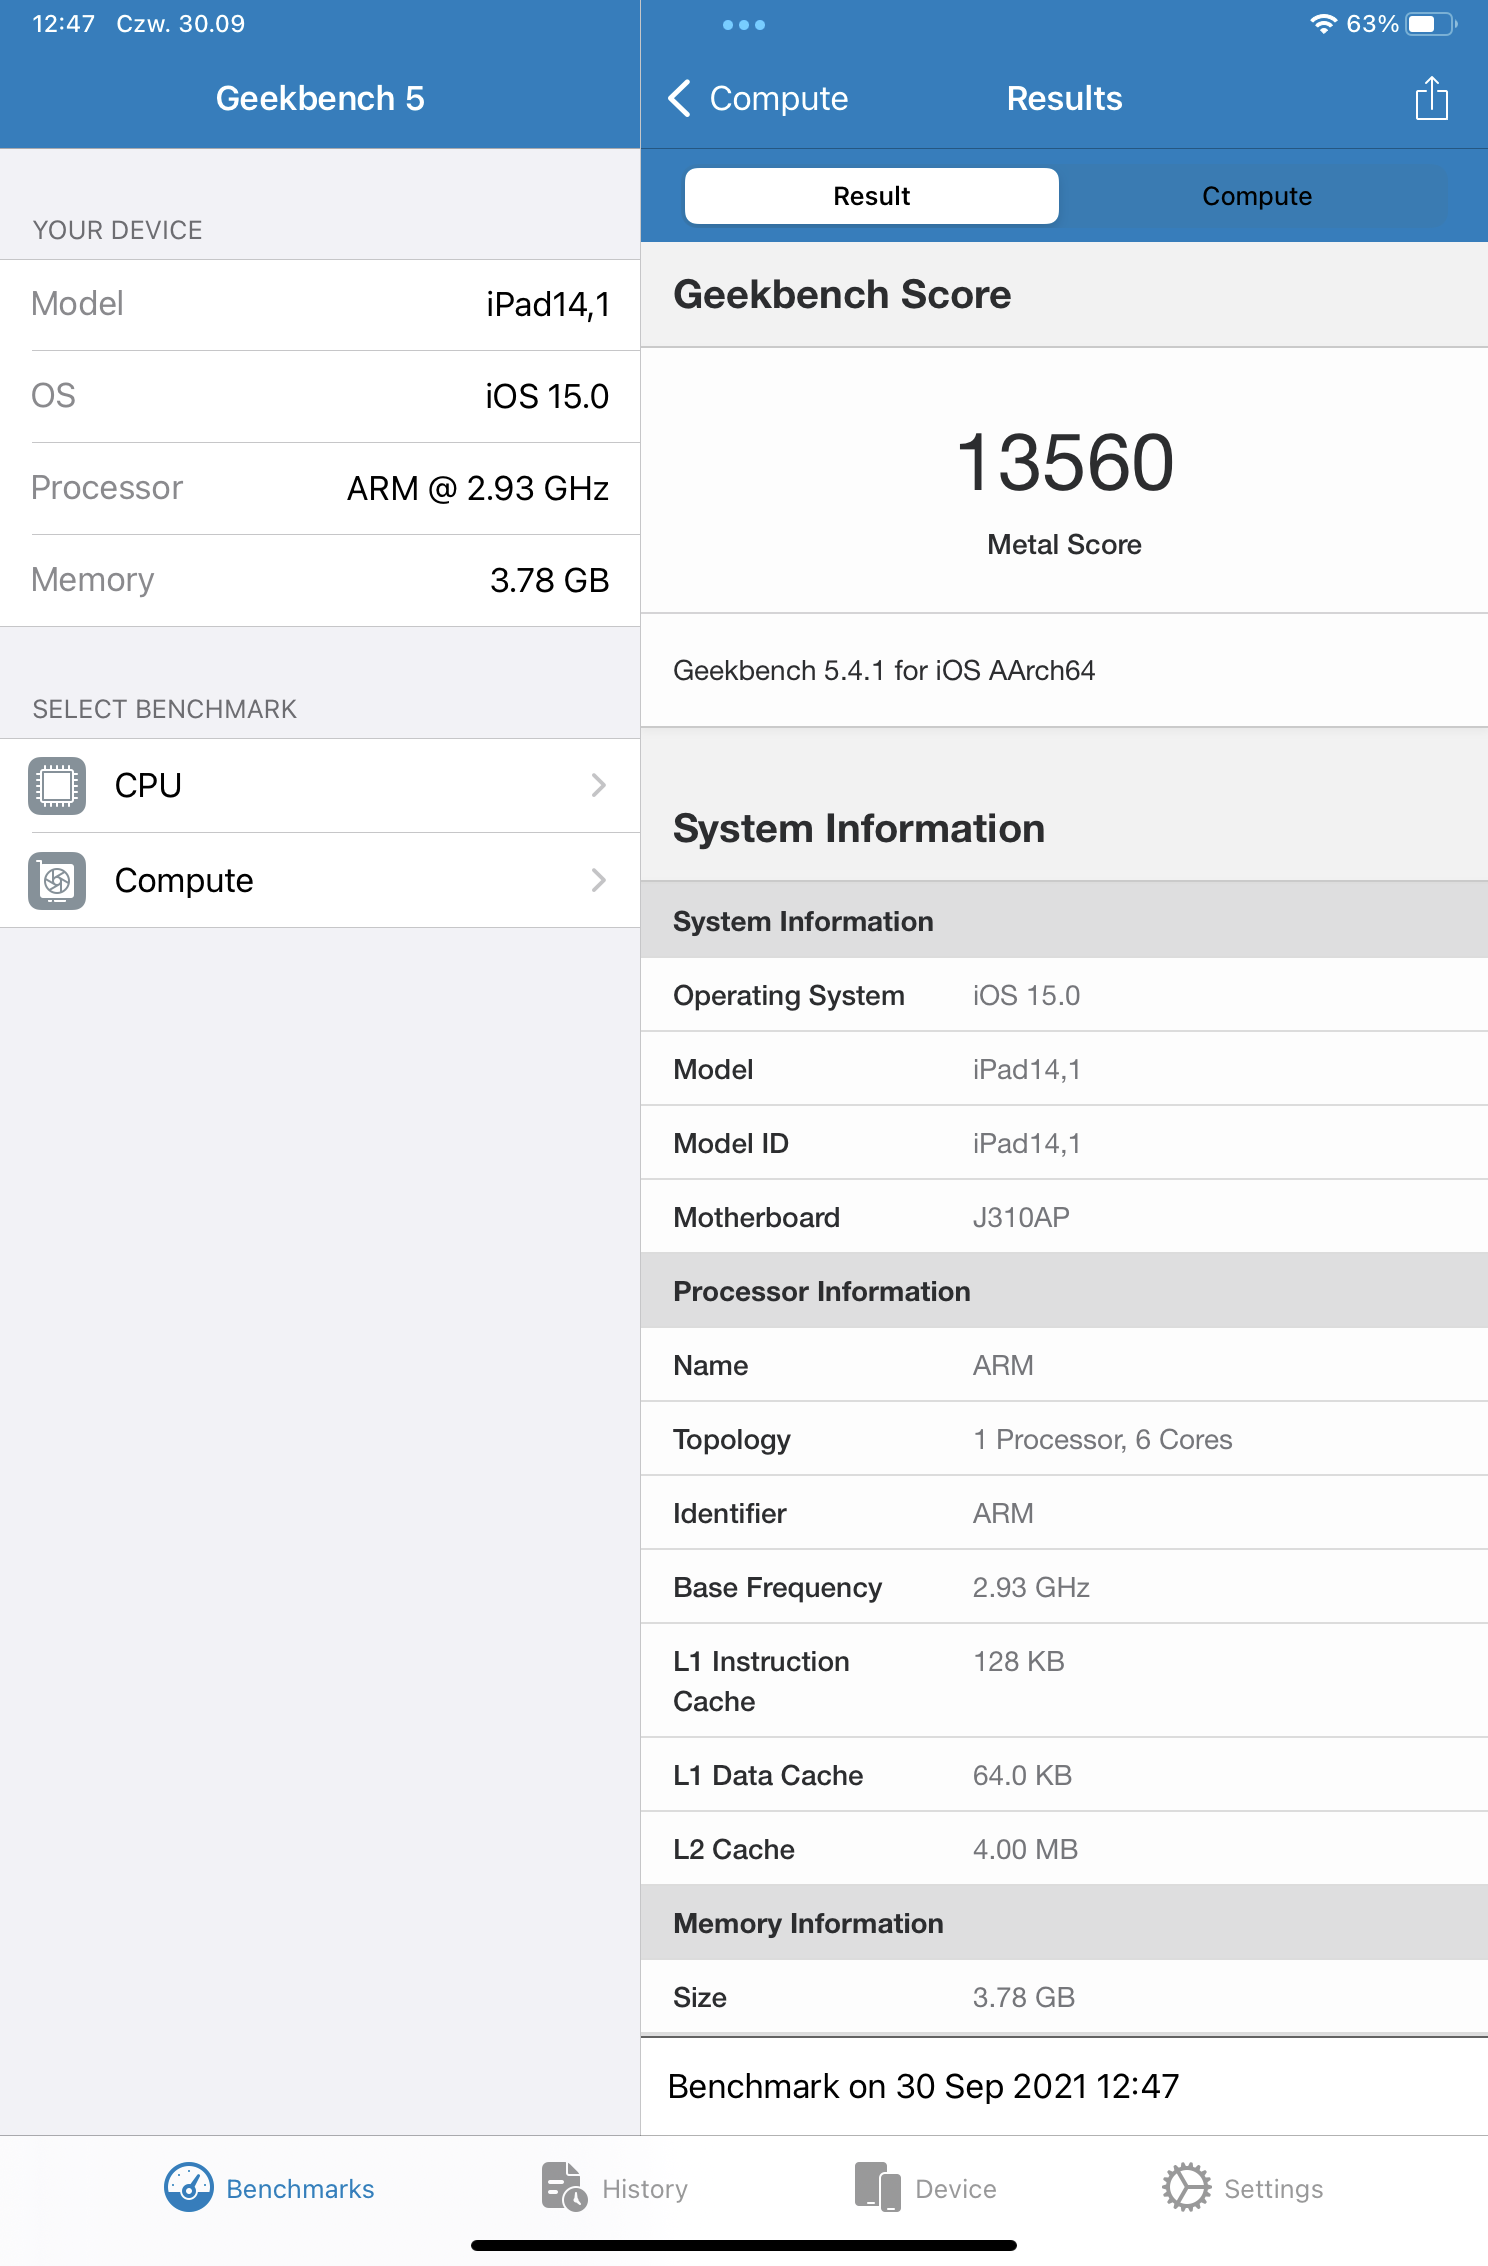Select the Motherboard J310AP row

point(1064,1217)
